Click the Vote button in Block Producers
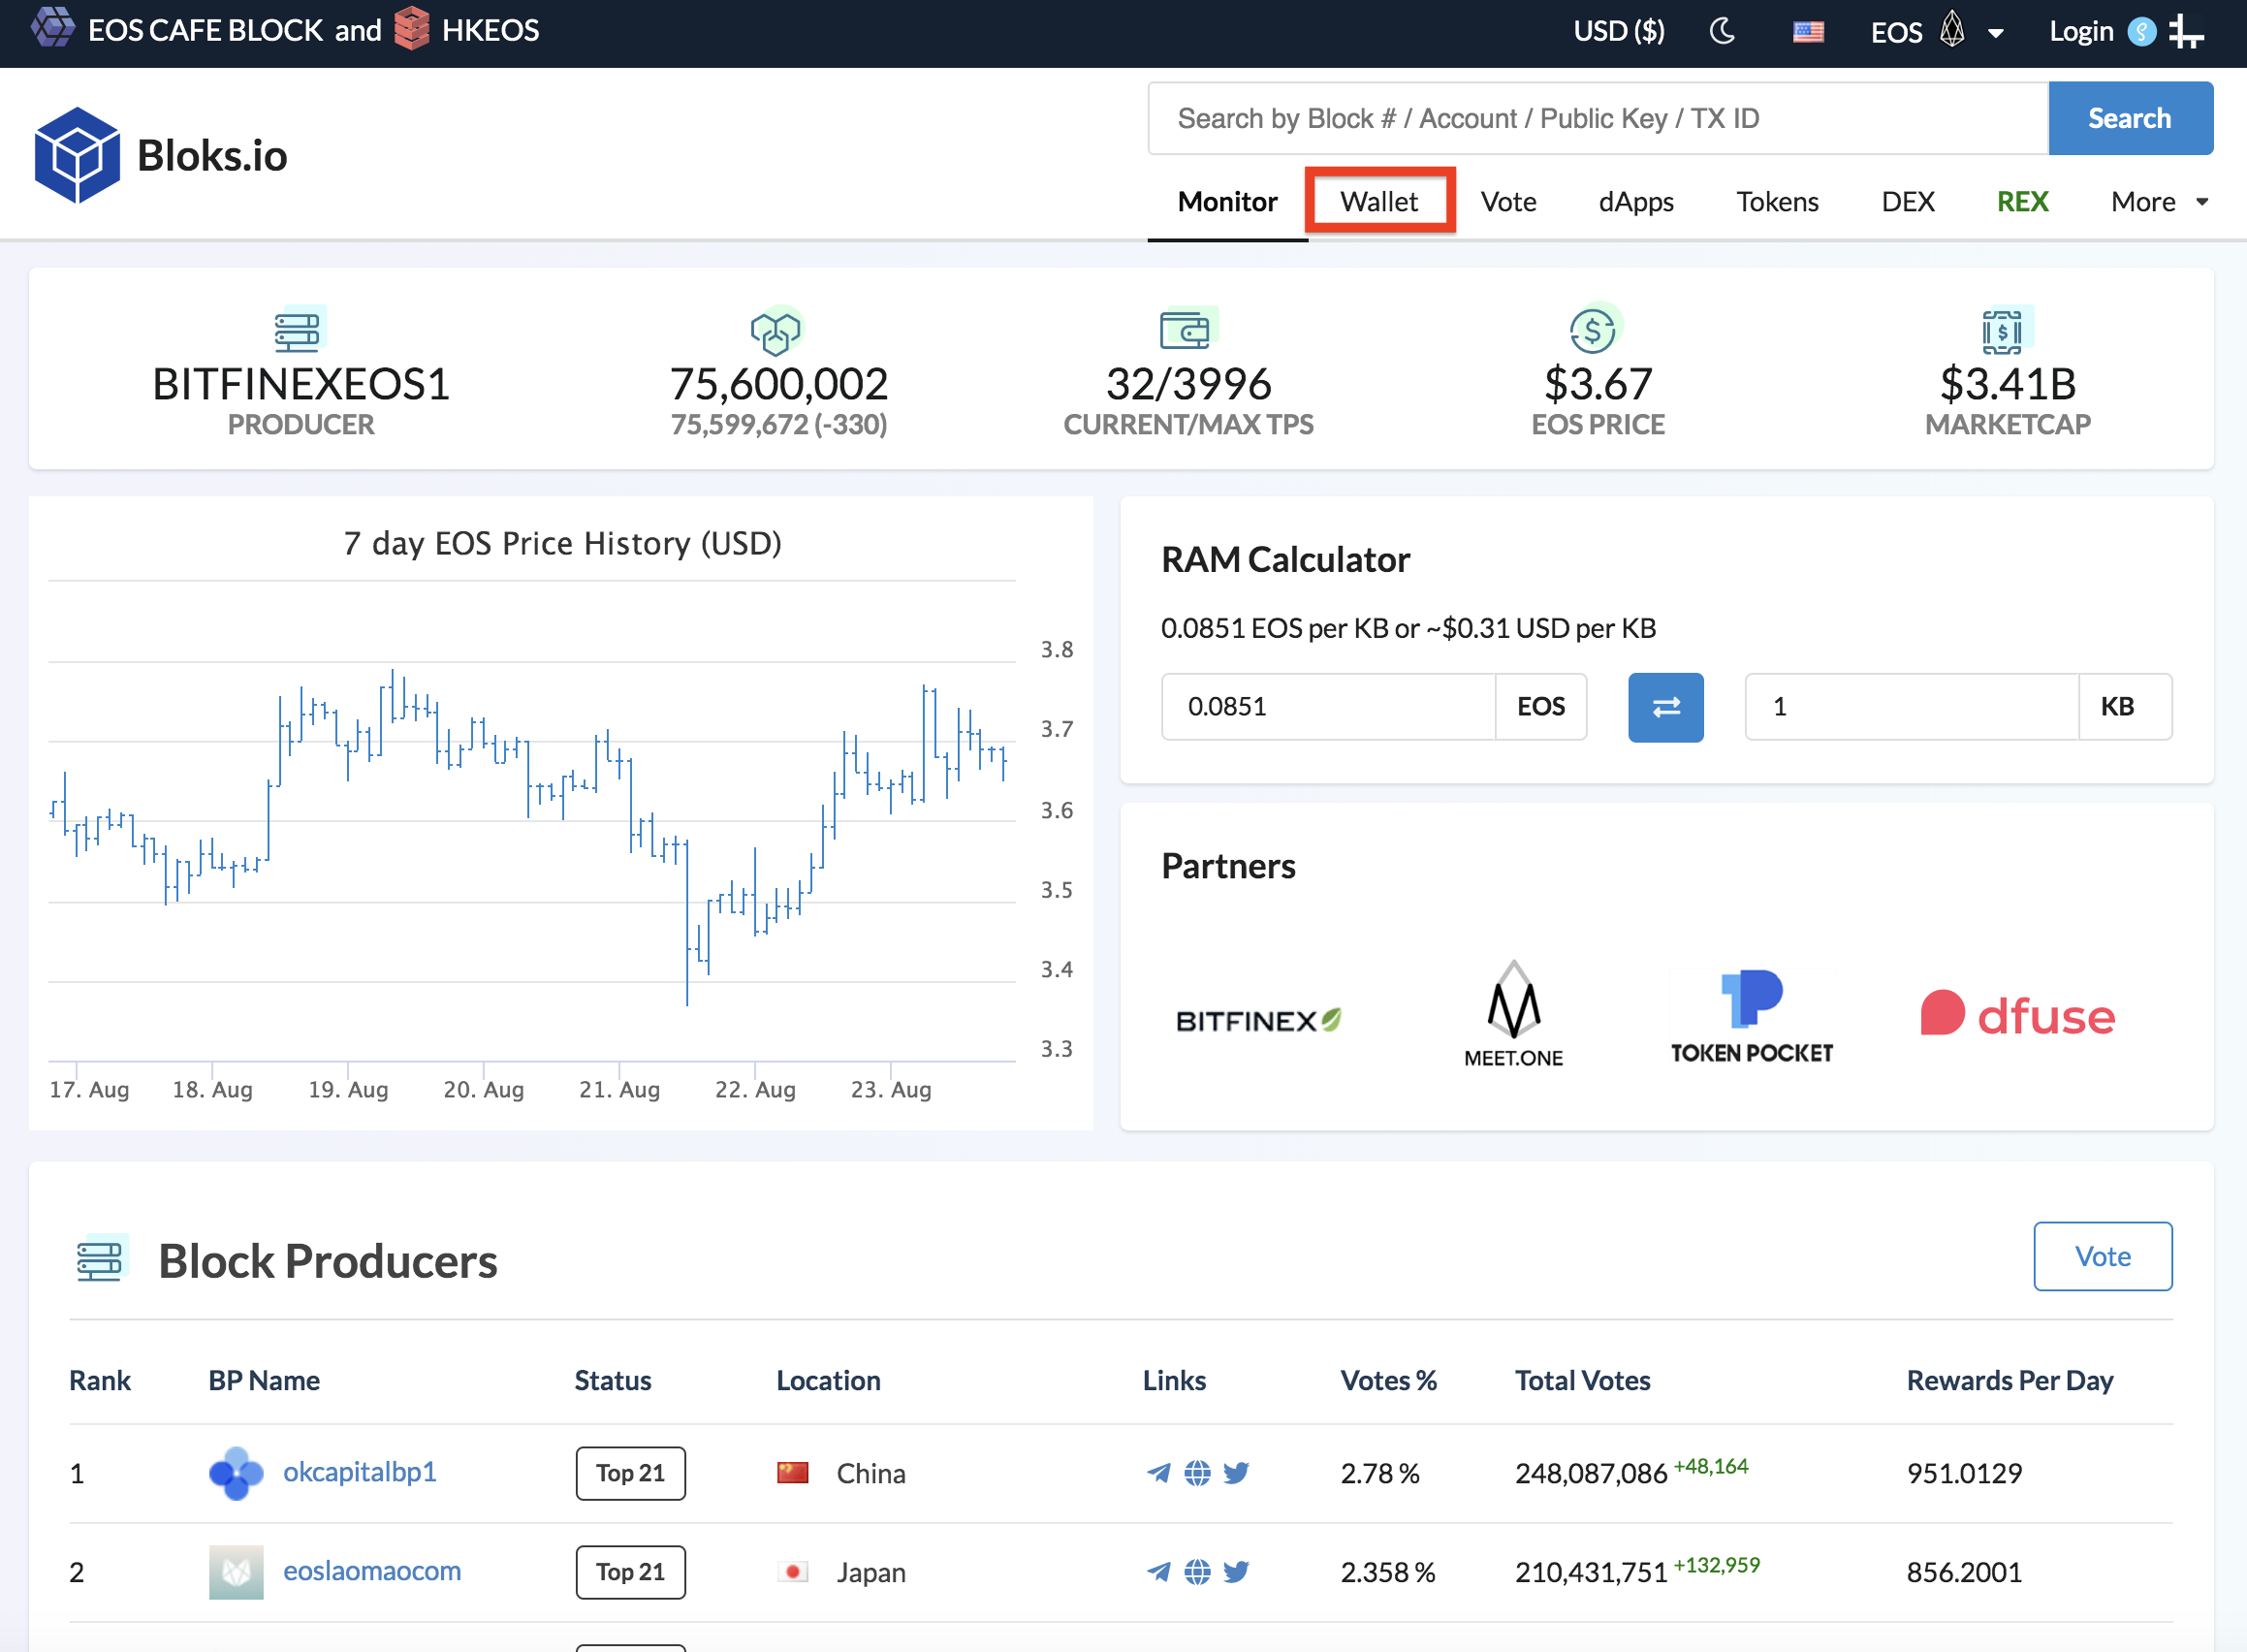2247x1652 pixels. point(2103,1256)
